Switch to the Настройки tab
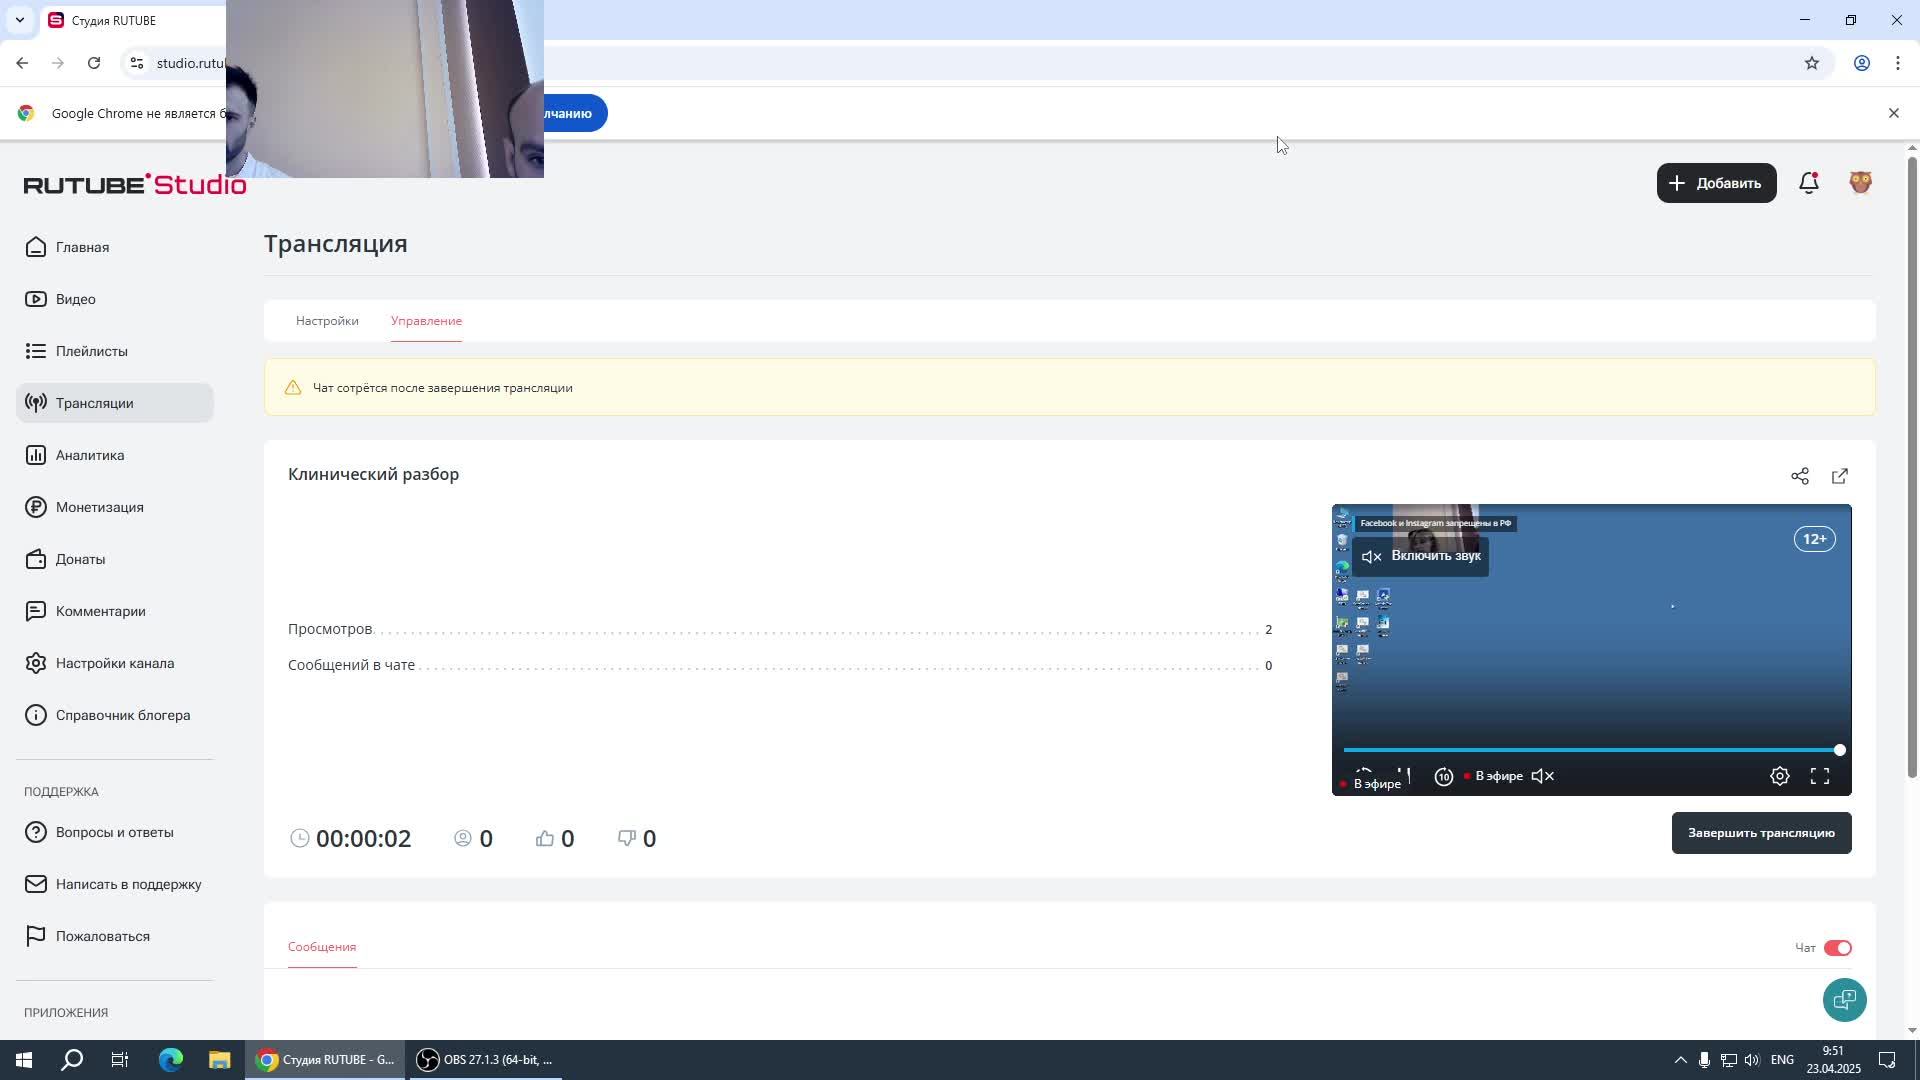Screen dimensions: 1920x1080 pos(327,321)
